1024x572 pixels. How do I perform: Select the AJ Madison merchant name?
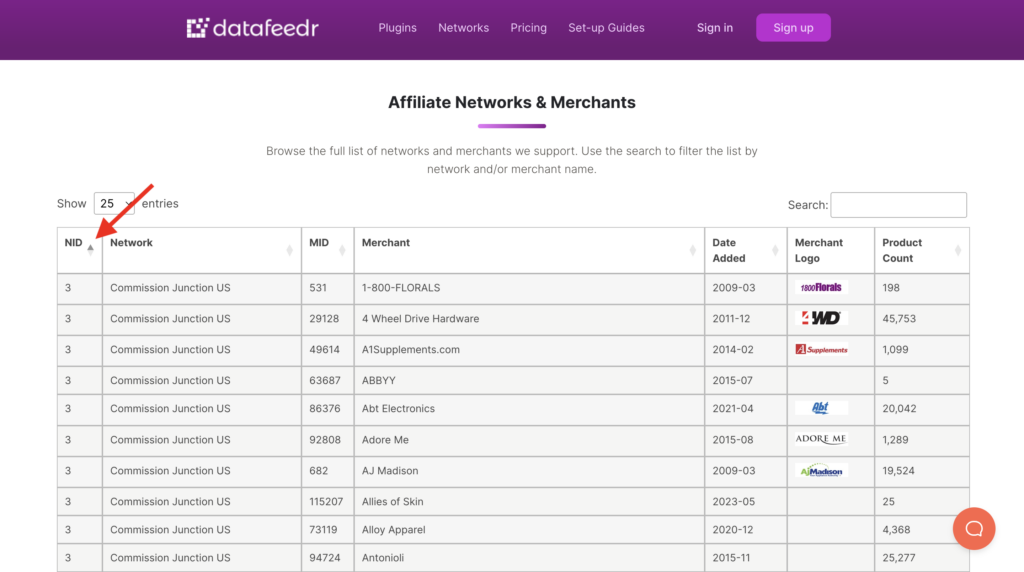coord(390,470)
